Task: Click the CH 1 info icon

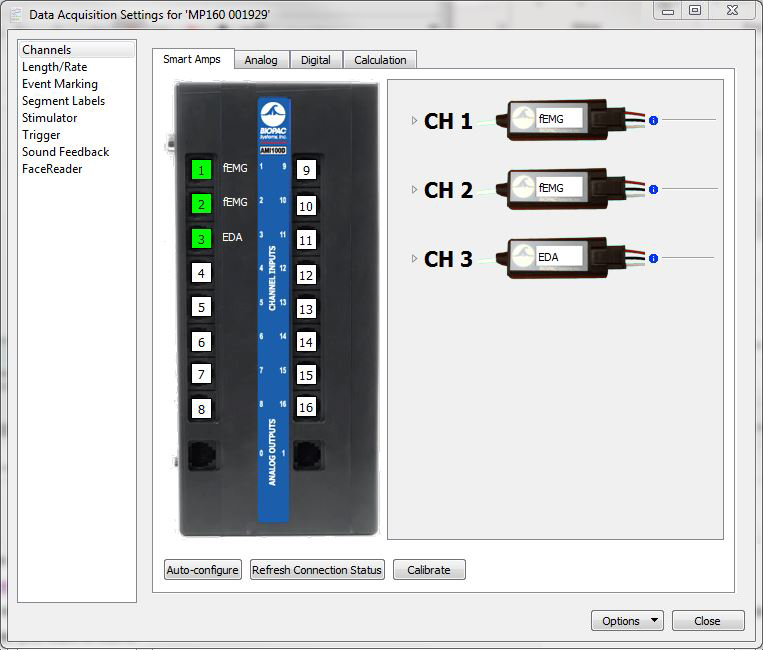Action: pyautogui.click(x=653, y=120)
